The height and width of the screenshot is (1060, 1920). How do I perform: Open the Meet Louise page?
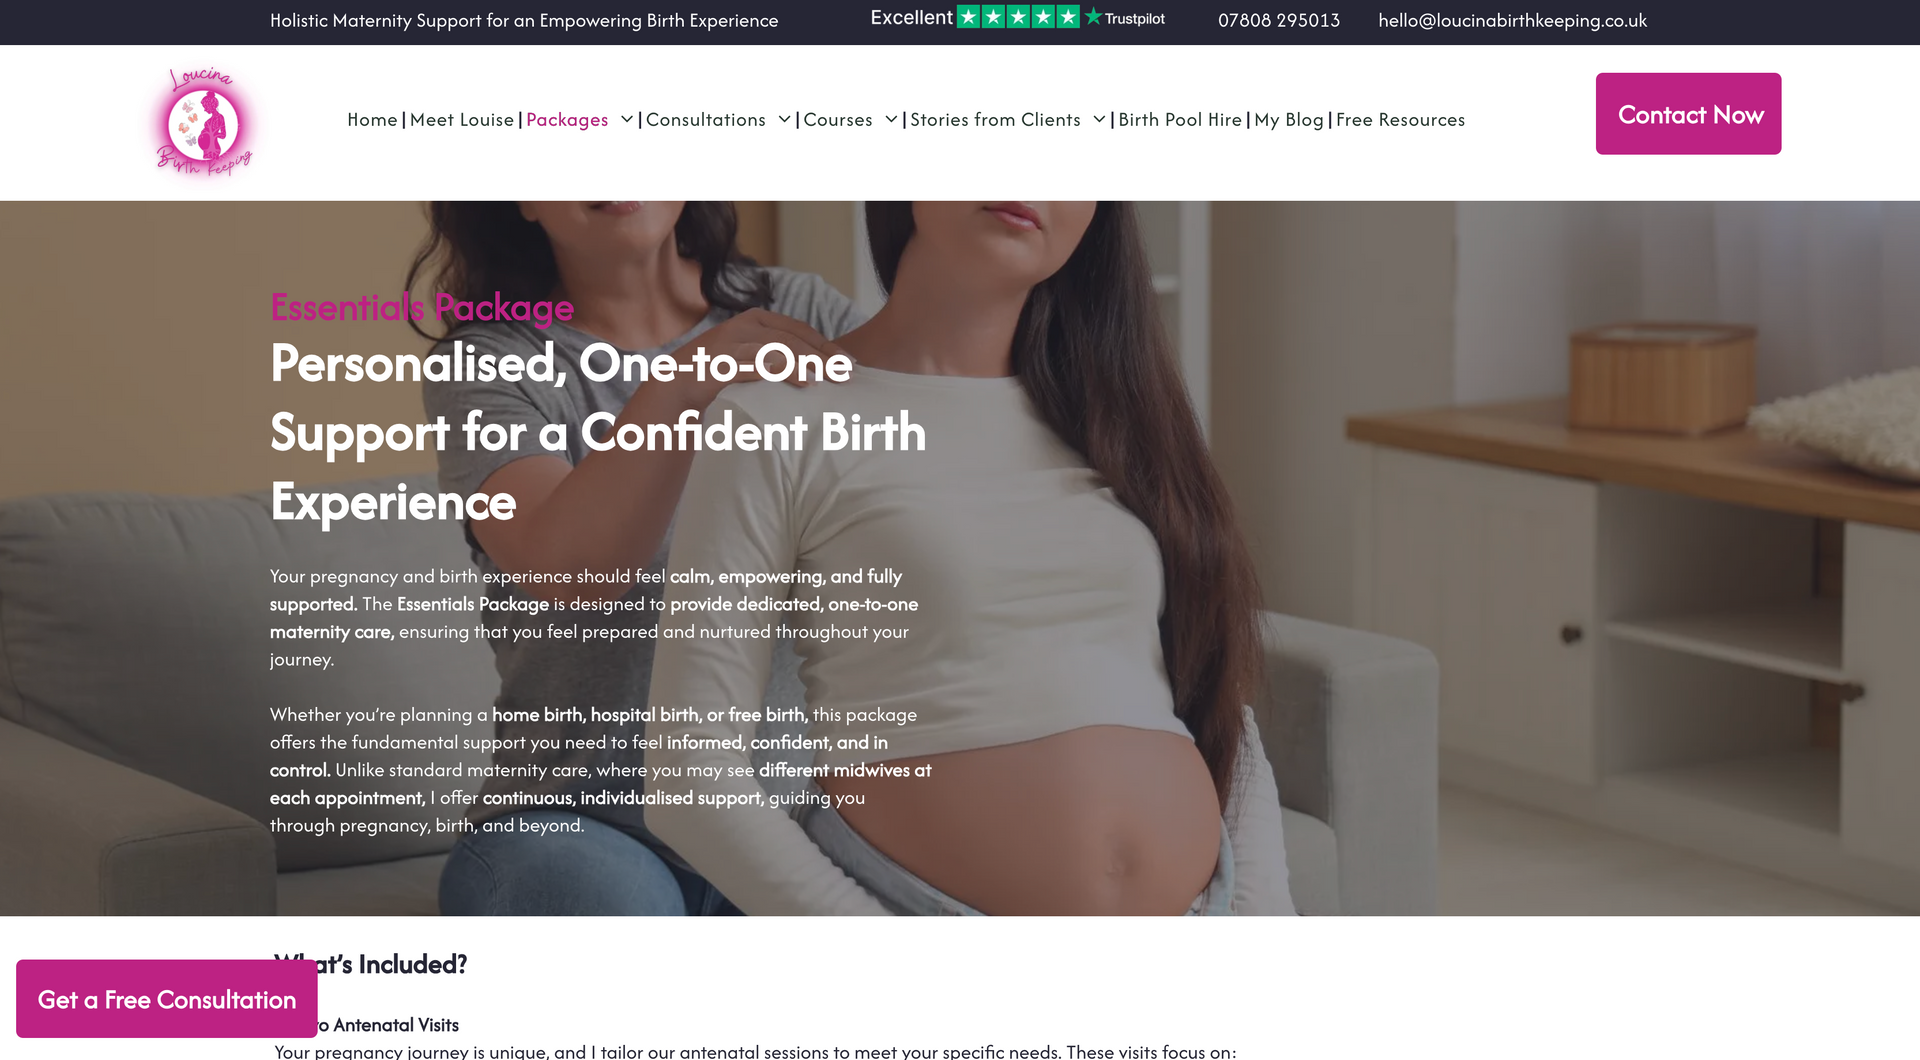coord(462,120)
